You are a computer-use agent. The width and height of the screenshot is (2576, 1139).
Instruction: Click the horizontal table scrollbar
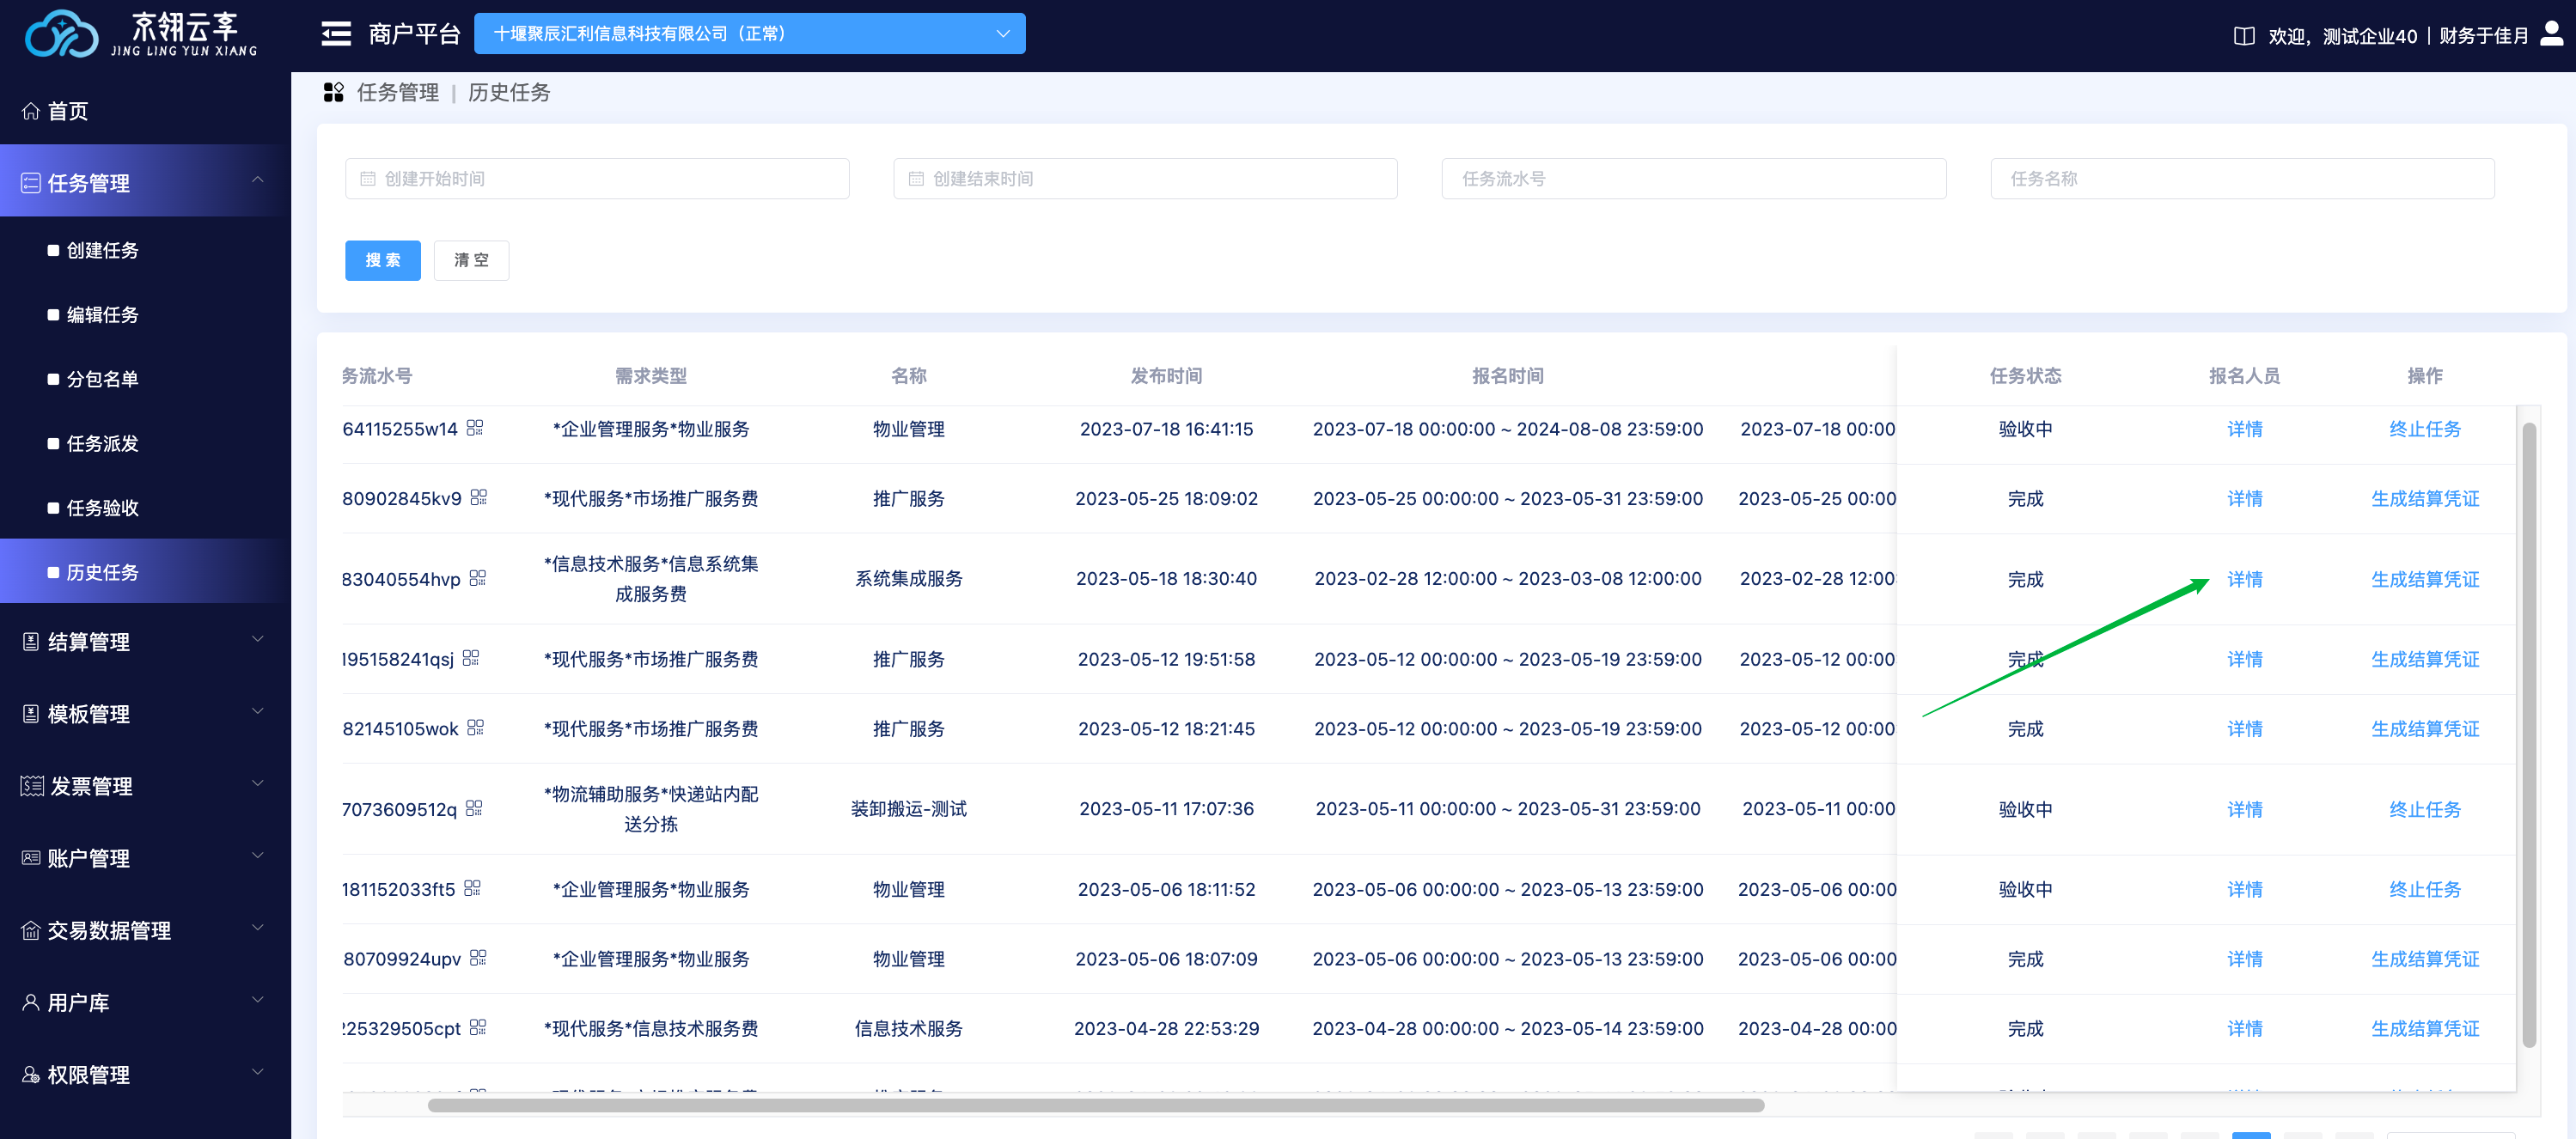[x=1095, y=1105]
